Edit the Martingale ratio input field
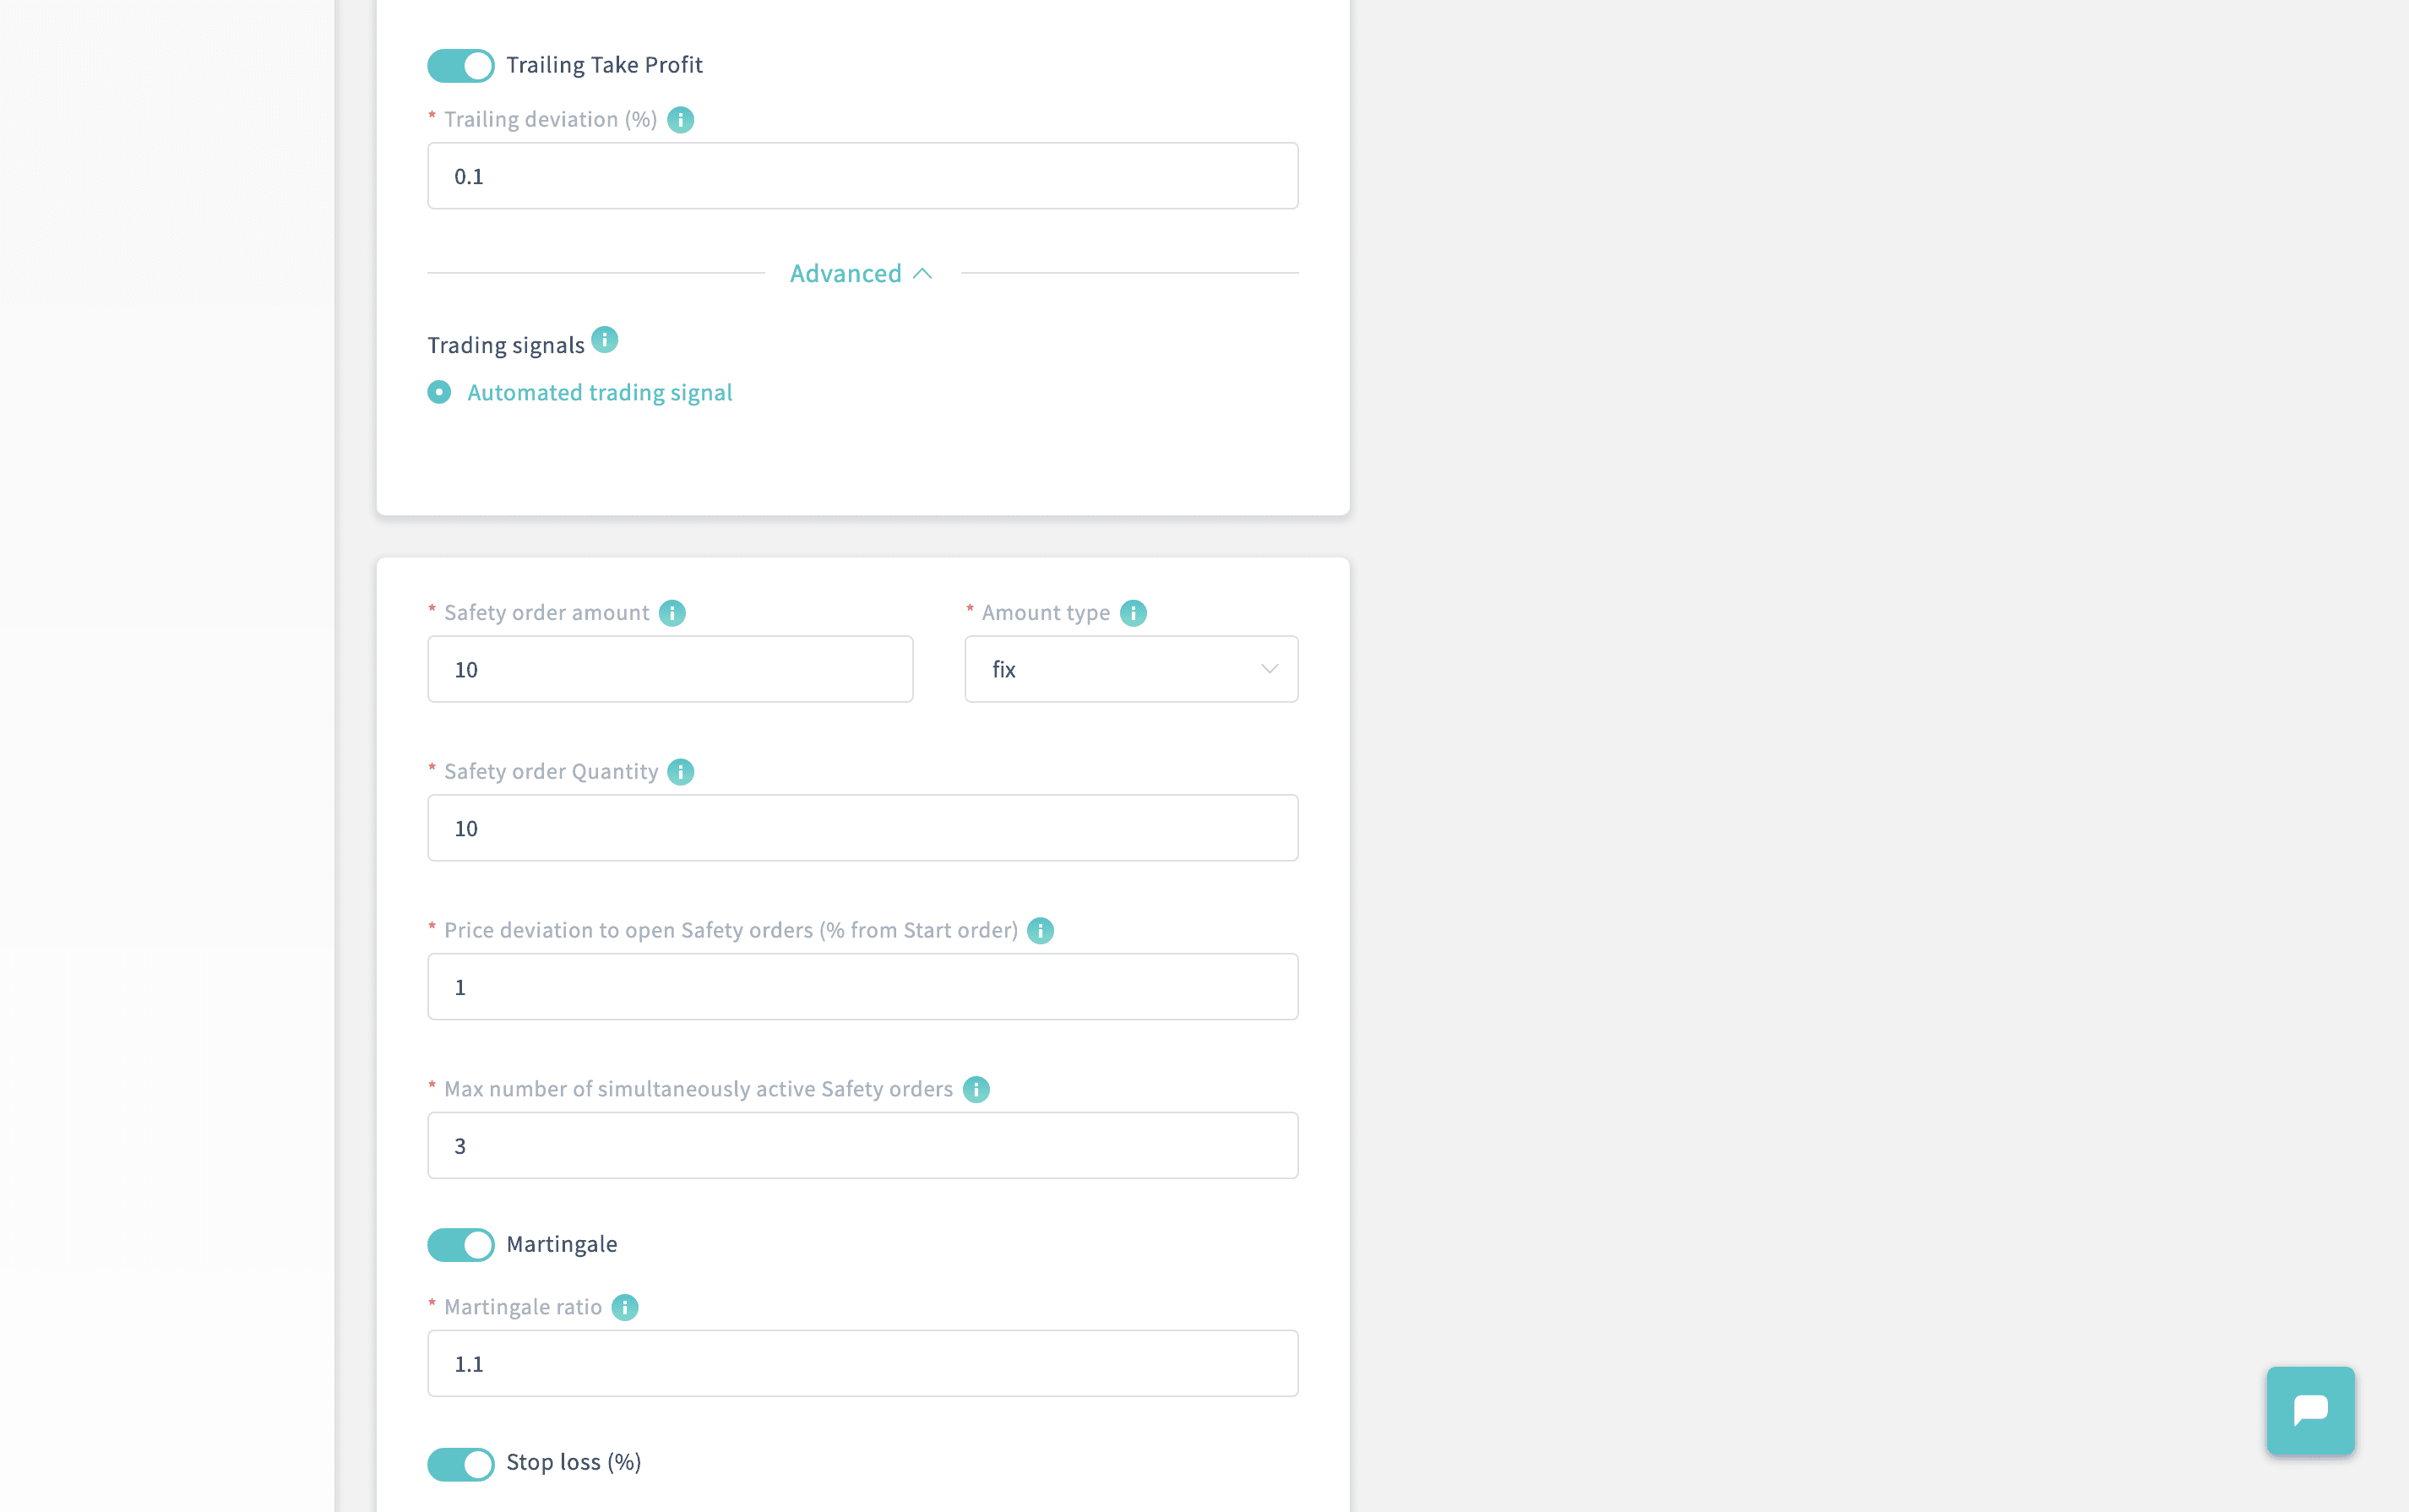The width and height of the screenshot is (2409, 1512). pyautogui.click(x=862, y=1362)
